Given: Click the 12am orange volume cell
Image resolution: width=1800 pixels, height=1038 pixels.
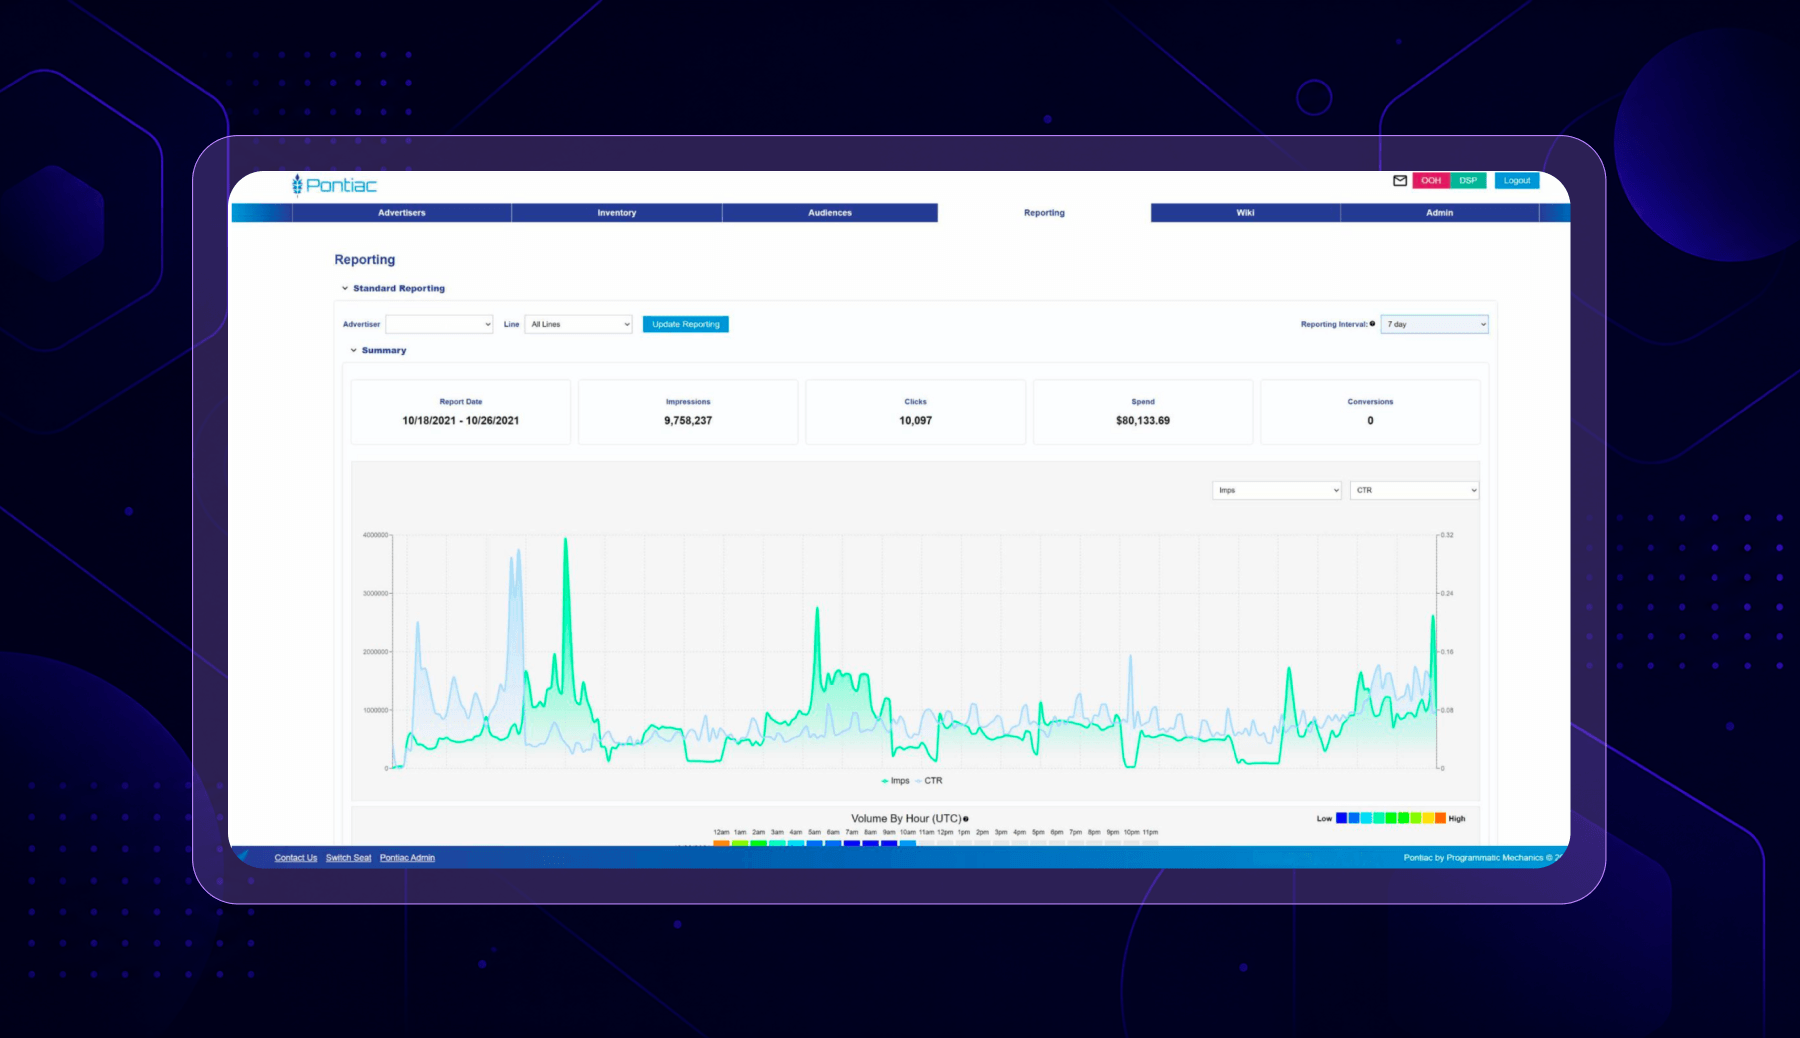Looking at the screenshot, I should coord(721,843).
